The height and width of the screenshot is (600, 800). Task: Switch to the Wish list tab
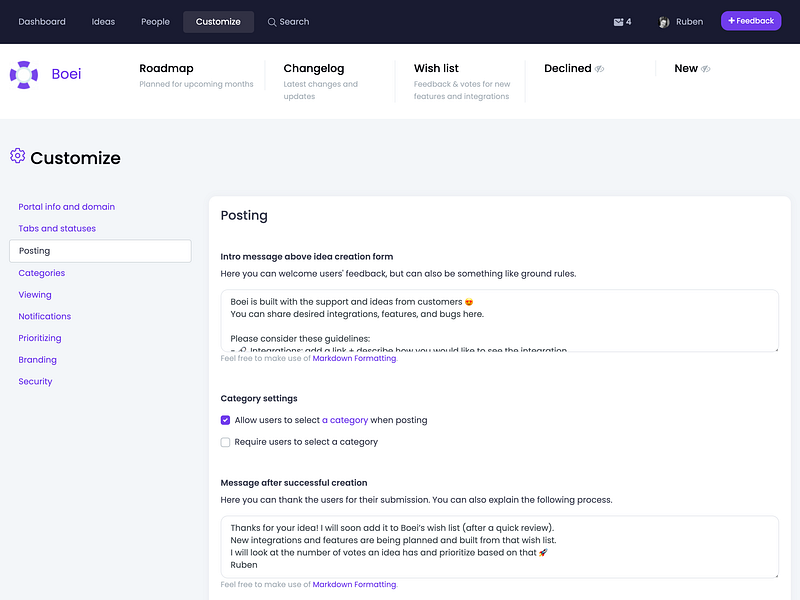tap(437, 68)
